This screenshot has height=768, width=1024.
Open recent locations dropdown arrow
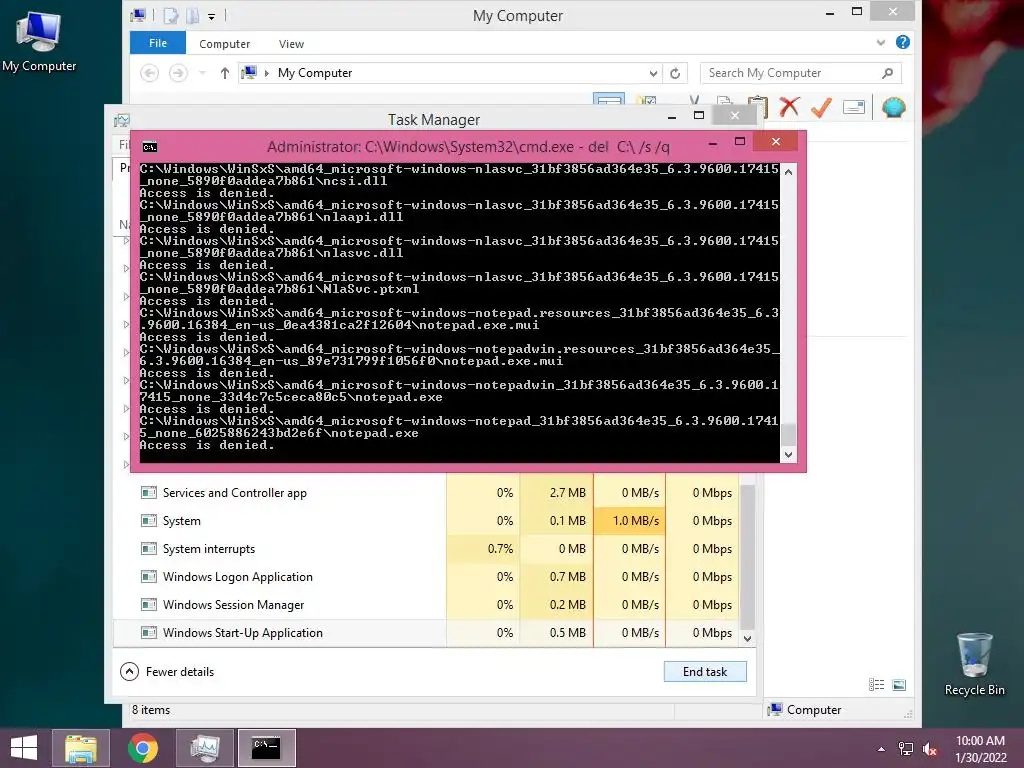pos(202,73)
